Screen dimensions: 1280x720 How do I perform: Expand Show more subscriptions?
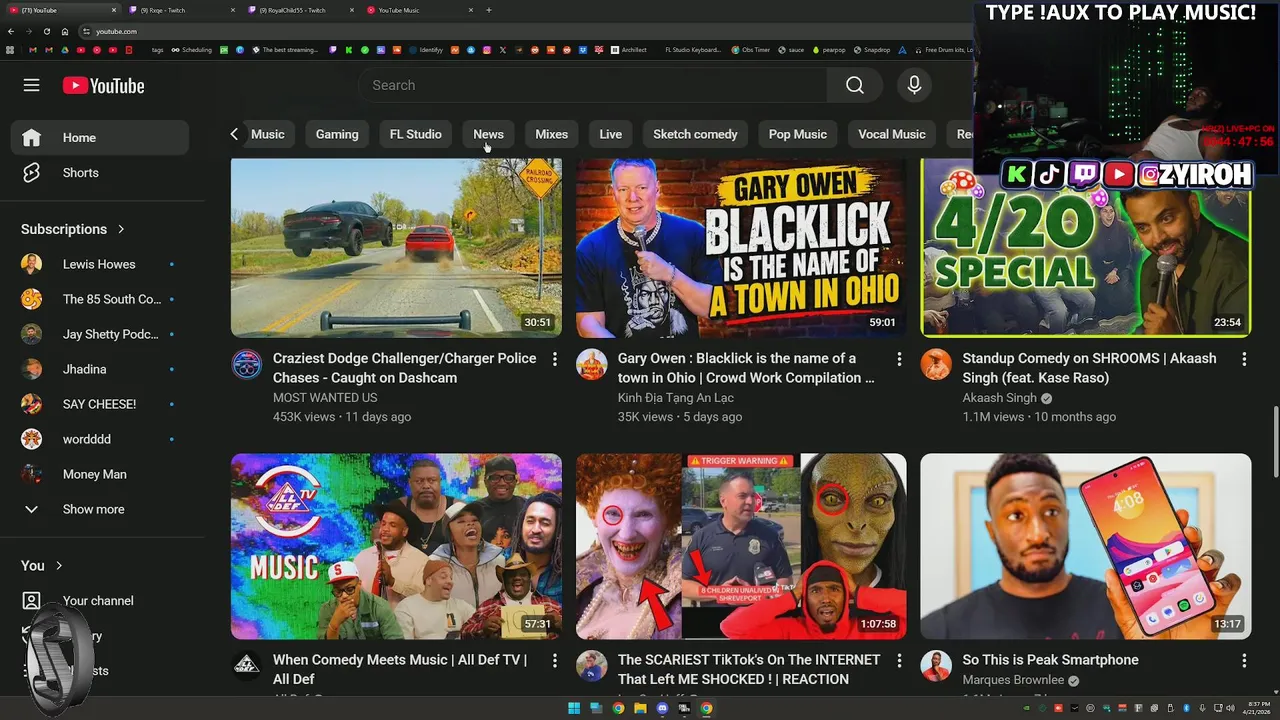pyautogui.click(x=93, y=509)
